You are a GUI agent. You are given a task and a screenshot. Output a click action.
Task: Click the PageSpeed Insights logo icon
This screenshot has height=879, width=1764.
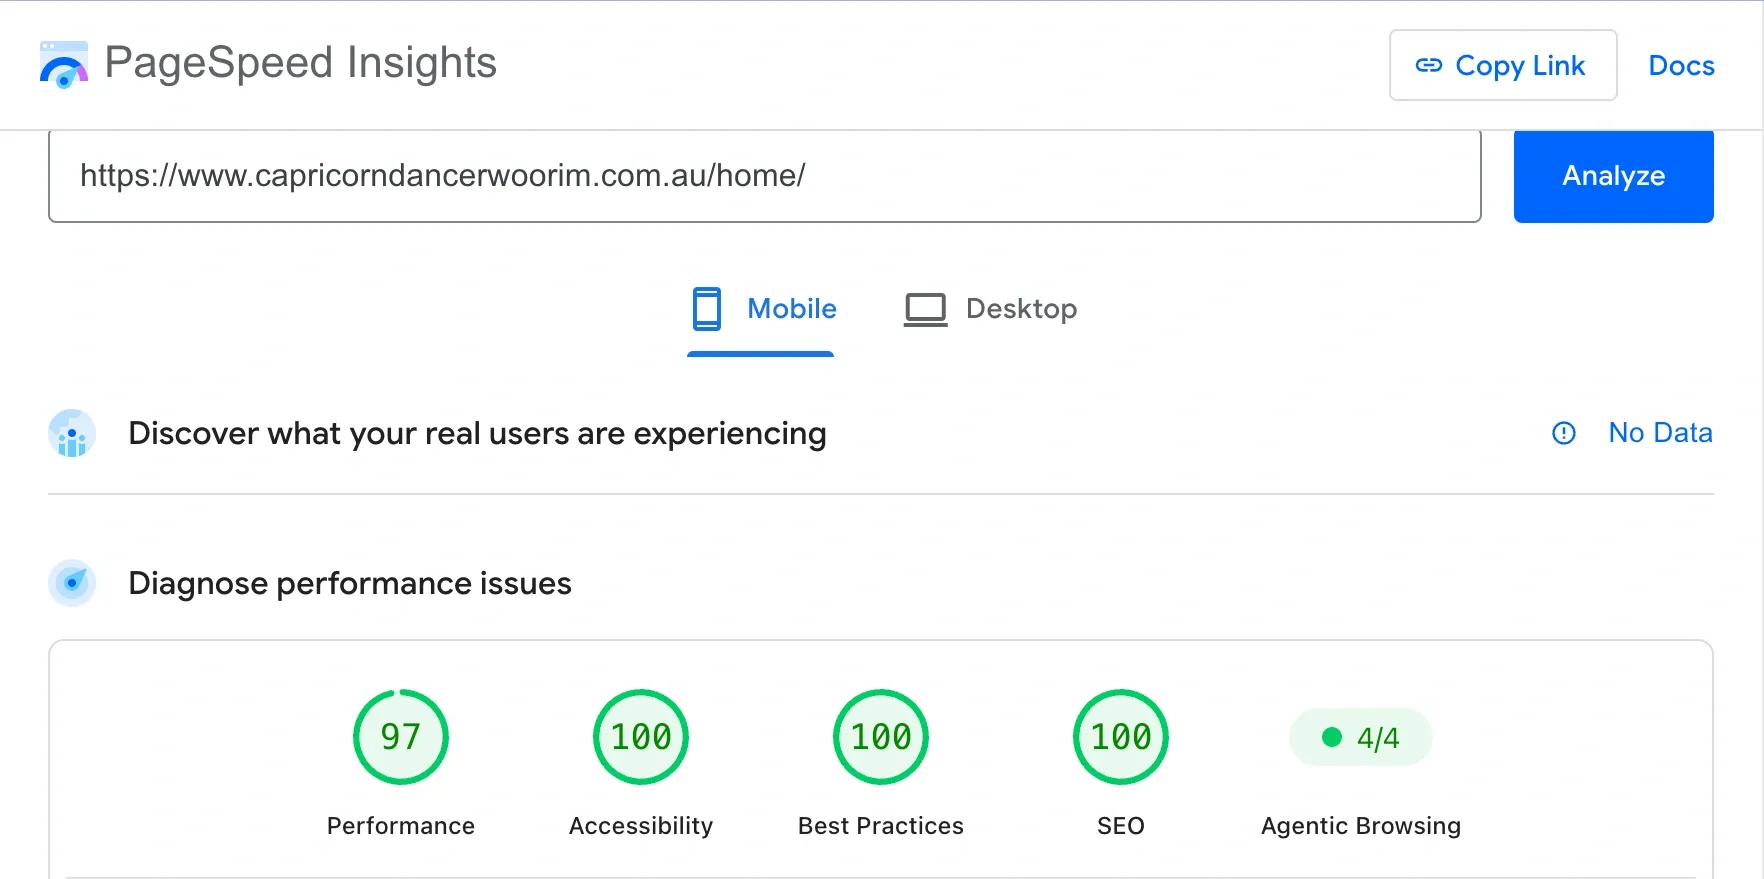64,64
